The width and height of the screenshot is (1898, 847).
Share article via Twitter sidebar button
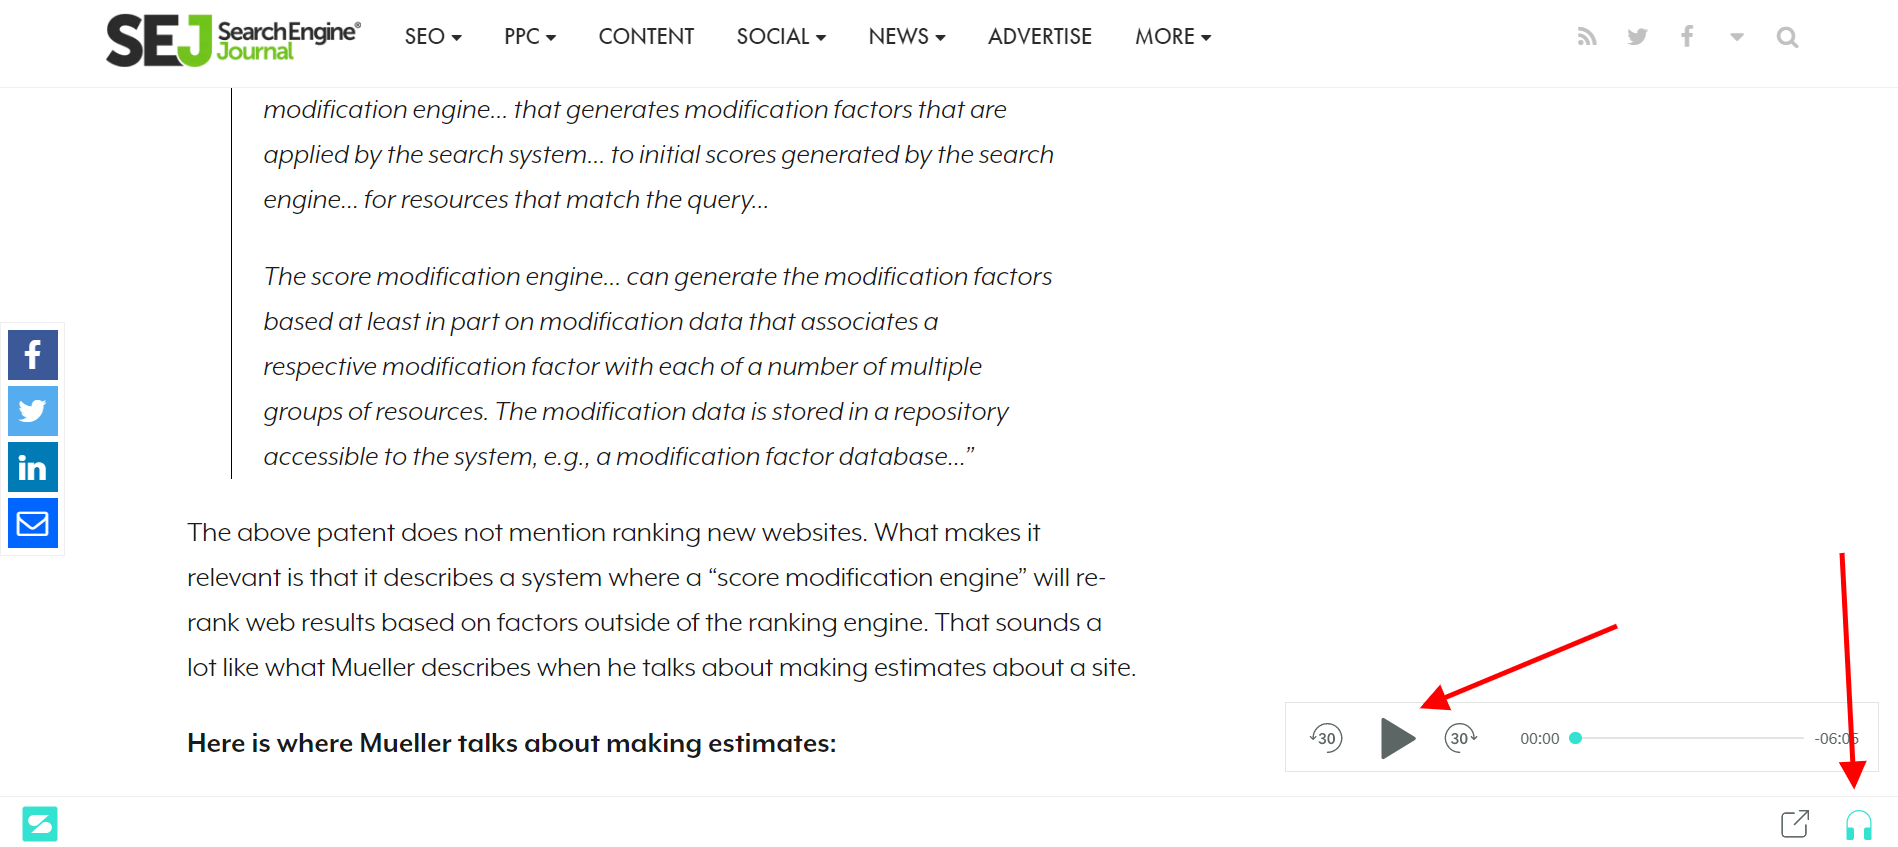point(33,411)
